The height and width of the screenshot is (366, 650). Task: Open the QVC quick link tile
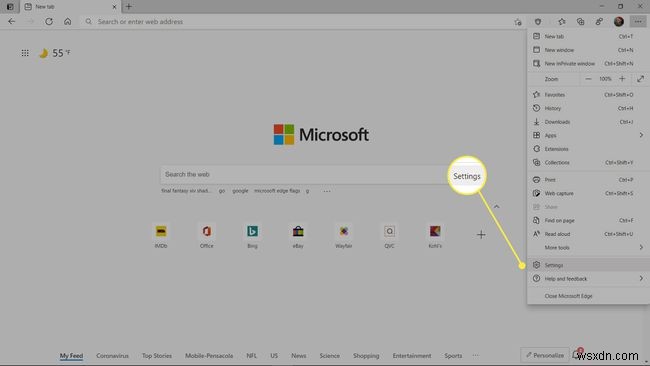point(389,236)
